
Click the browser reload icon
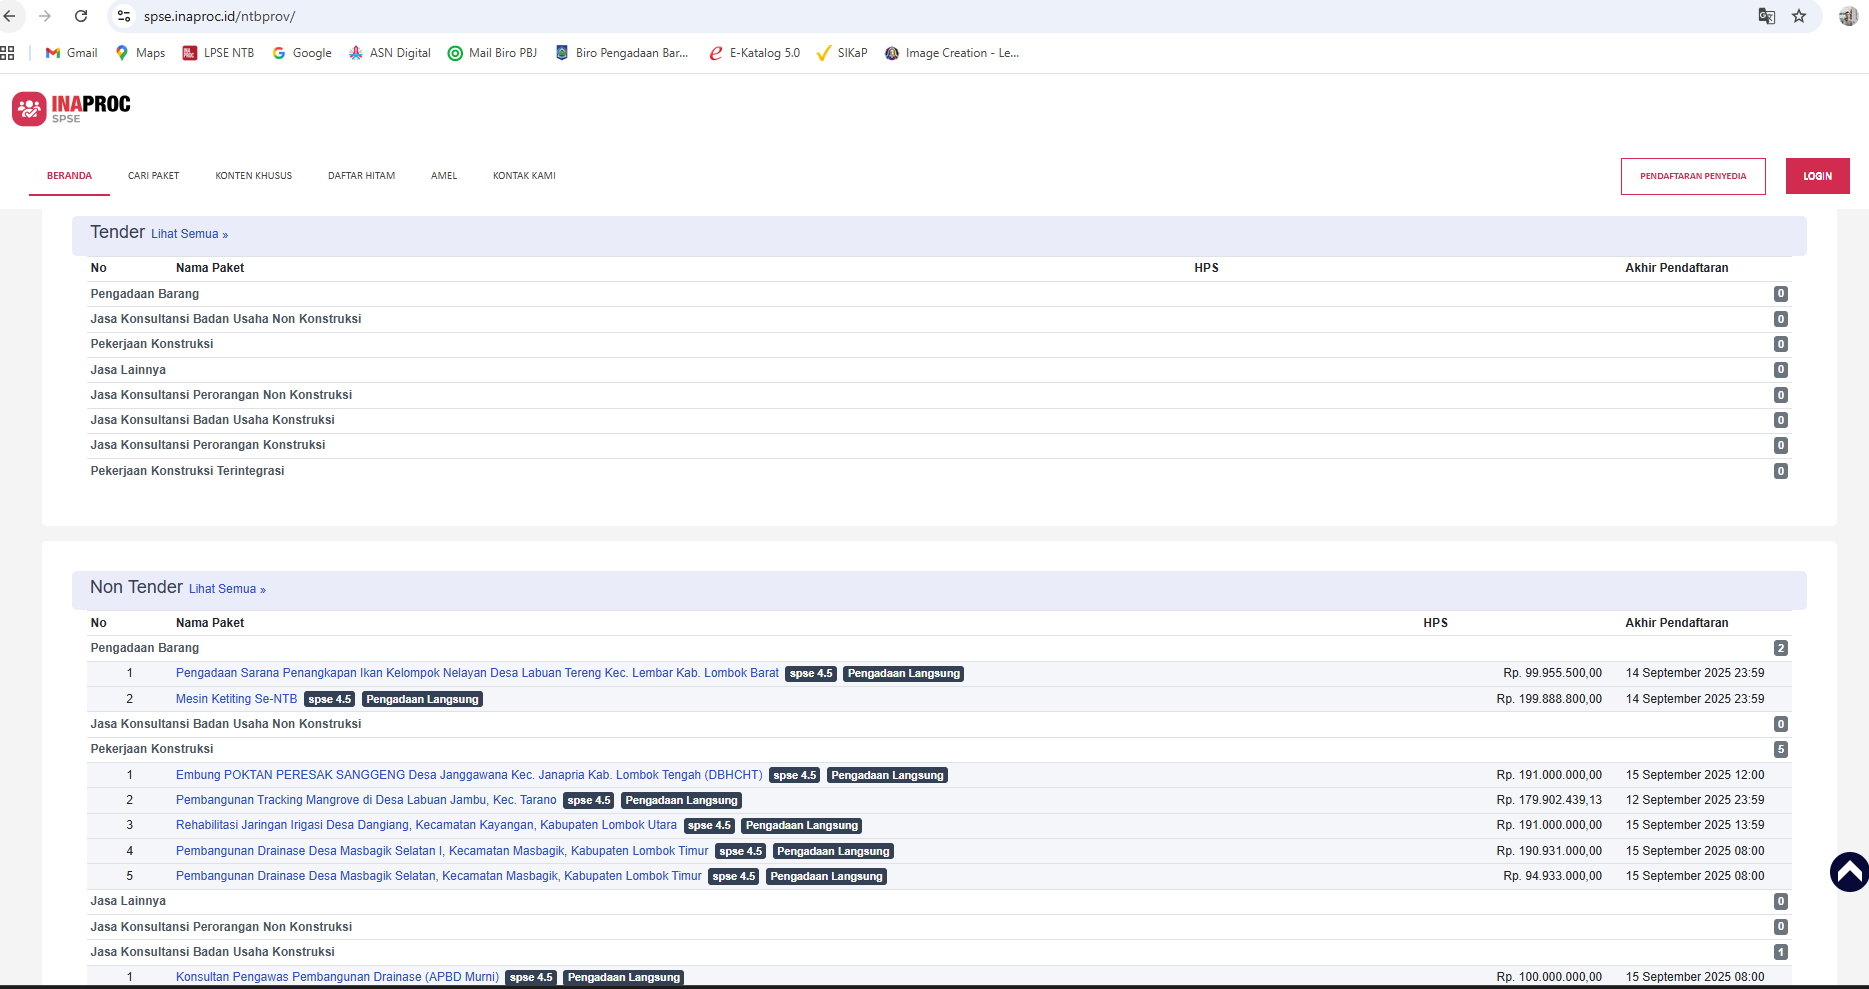[81, 16]
